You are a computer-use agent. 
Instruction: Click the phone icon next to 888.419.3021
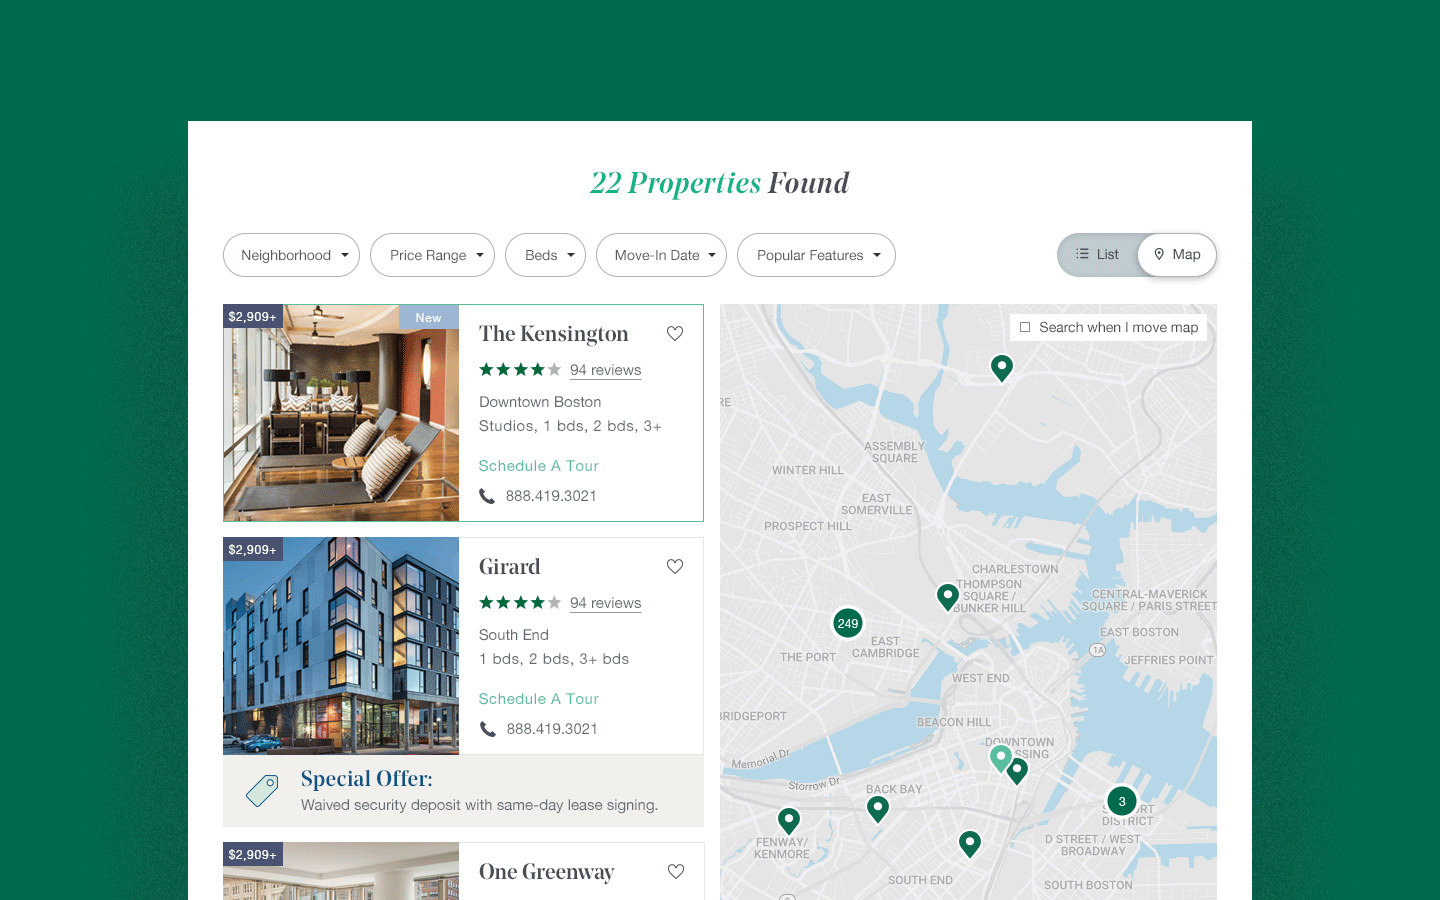(x=487, y=495)
